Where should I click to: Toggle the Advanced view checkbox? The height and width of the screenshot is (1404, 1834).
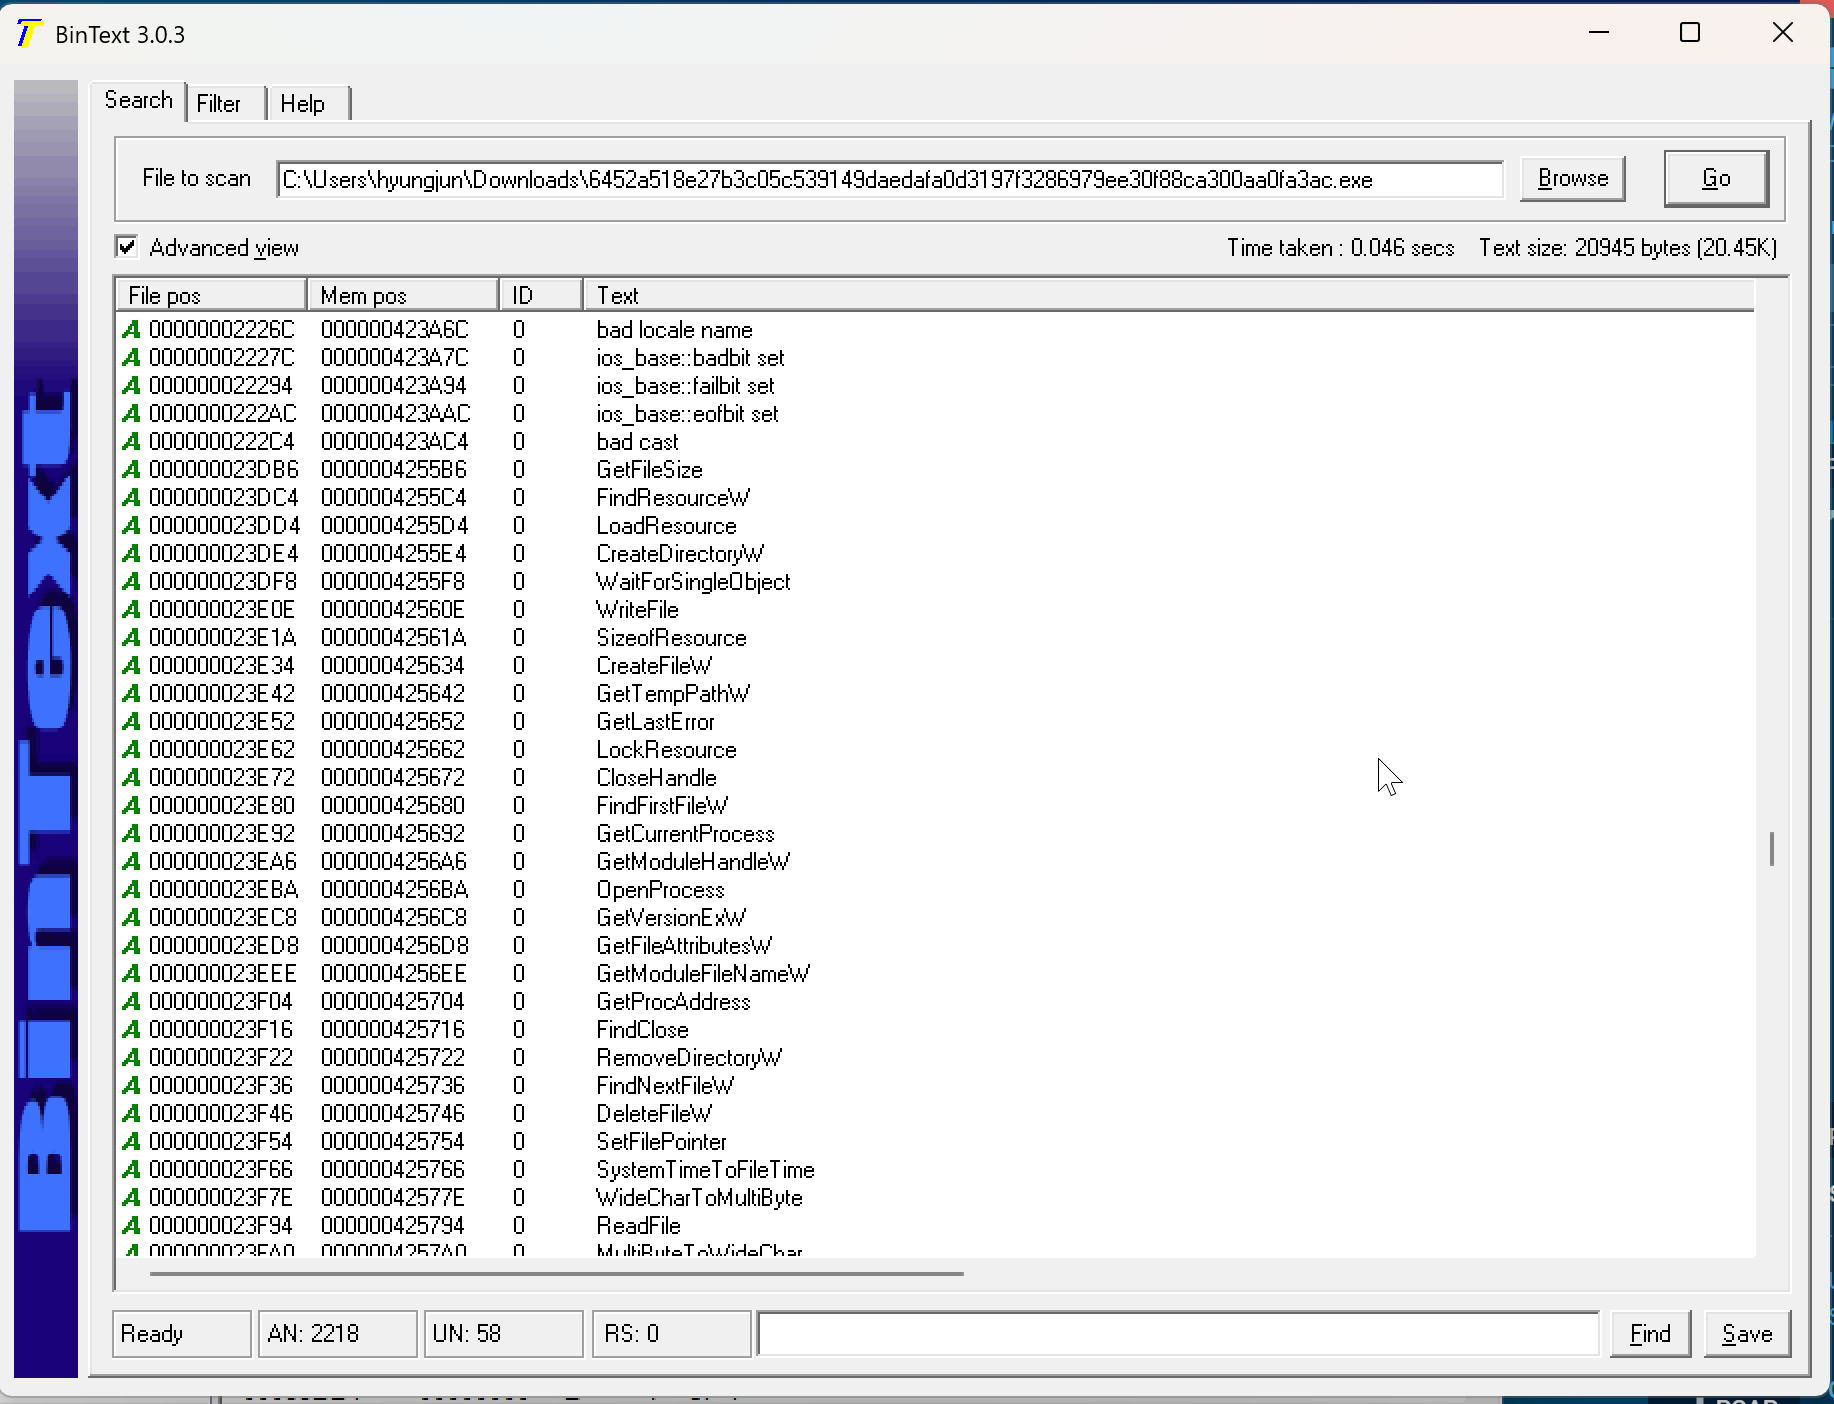click(127, 247)
